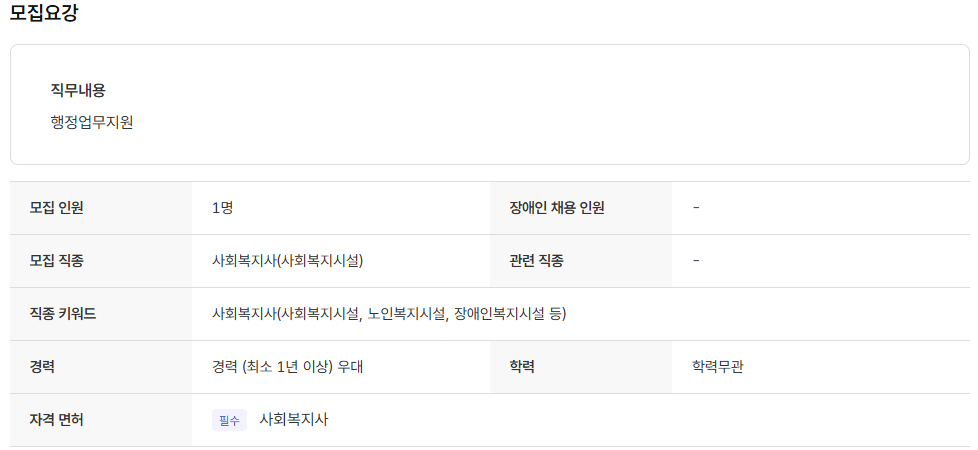This screenshot has height=450, width=978.
Task: Click the dash value beside 장애인 채용 인원
Action: click(x=696, y=208)
